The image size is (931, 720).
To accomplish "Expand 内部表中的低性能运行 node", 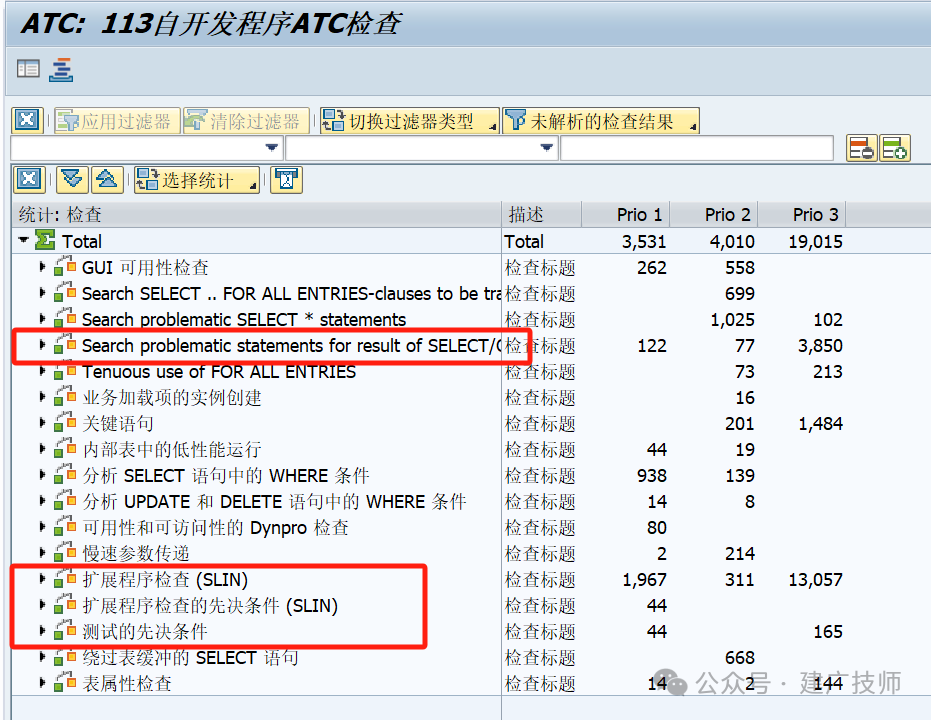I will point(42,449).
